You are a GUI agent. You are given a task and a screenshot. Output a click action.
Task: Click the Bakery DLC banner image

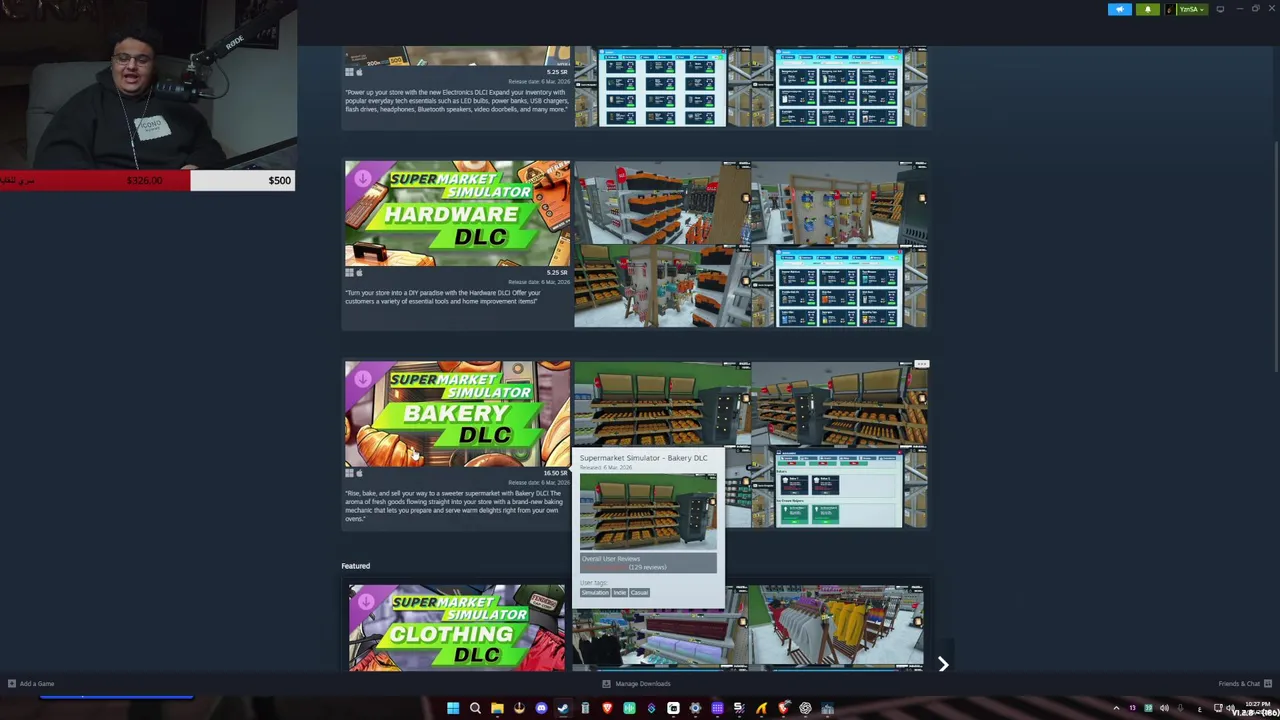pos(457,414)
